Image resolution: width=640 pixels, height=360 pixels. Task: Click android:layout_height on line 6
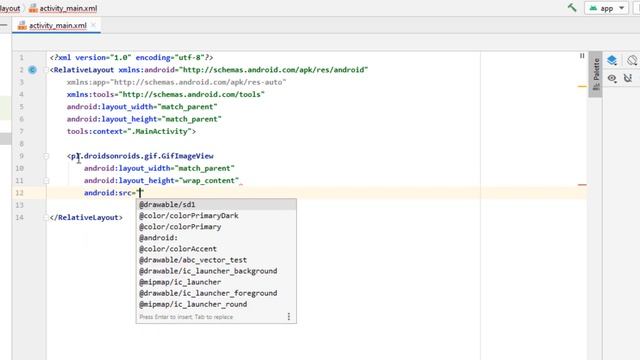pos(112,119)
